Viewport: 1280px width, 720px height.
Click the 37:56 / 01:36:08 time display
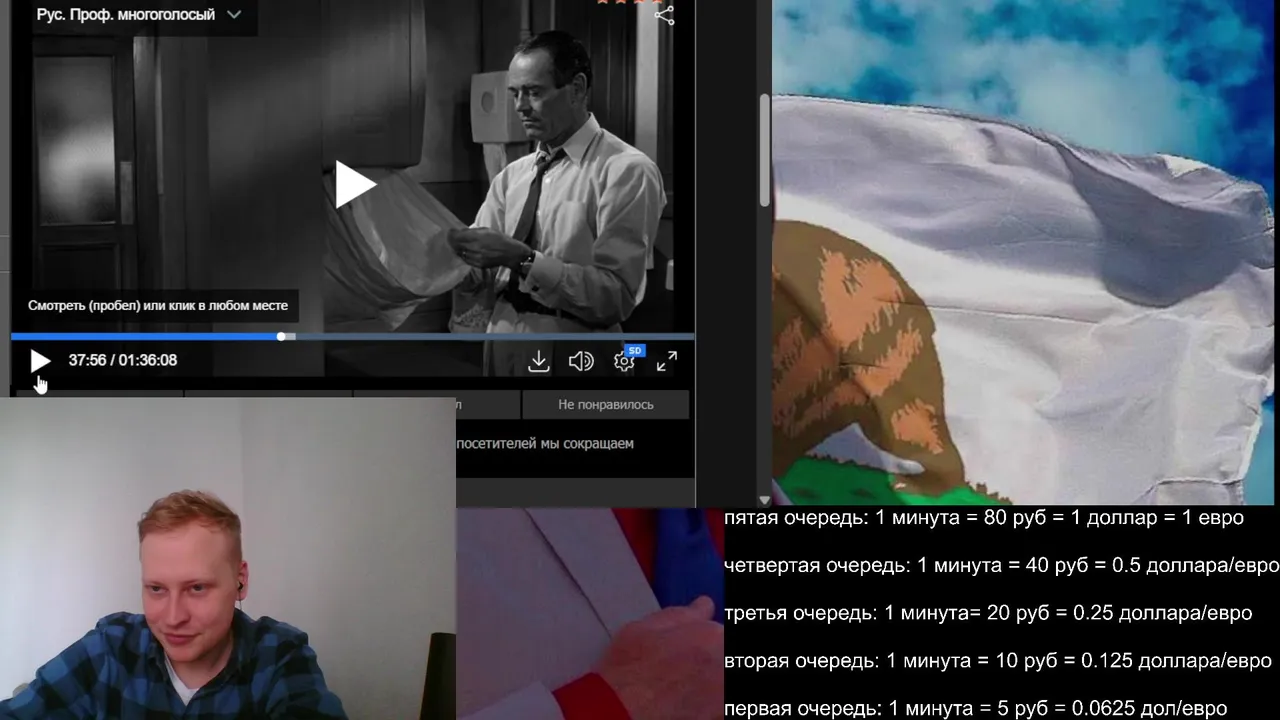123,360
